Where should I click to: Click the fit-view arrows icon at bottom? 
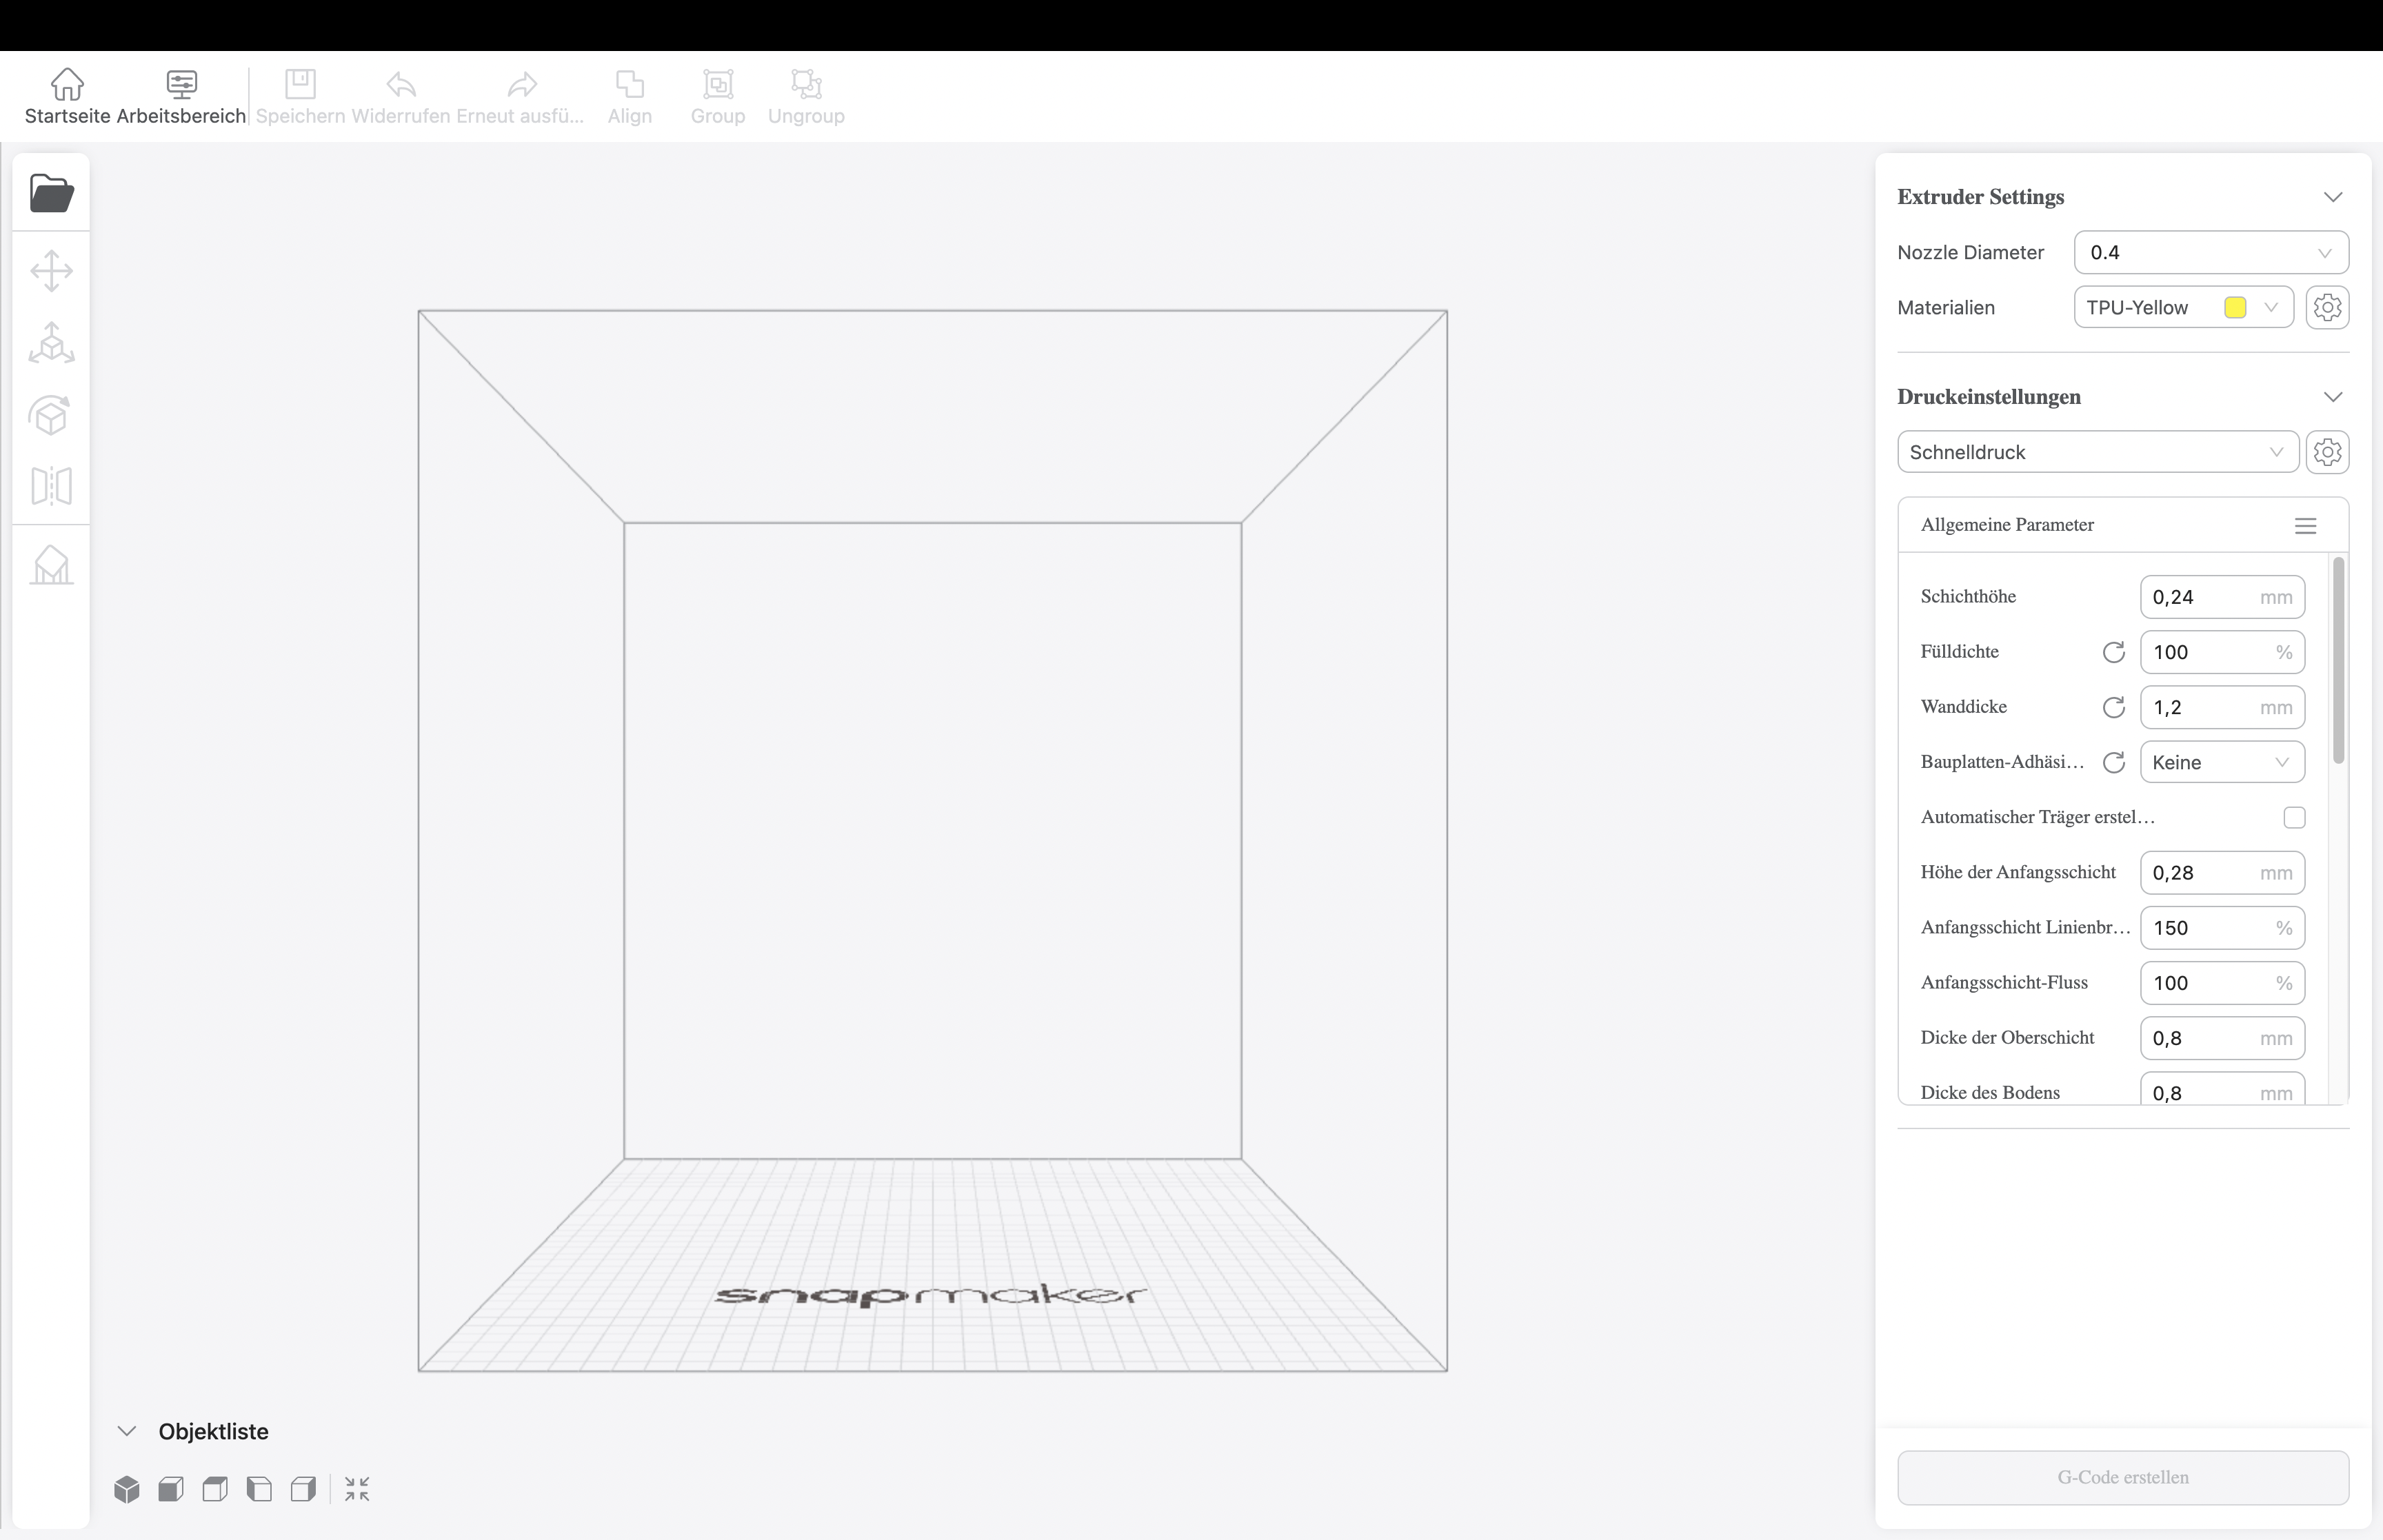pos(357,1489)
